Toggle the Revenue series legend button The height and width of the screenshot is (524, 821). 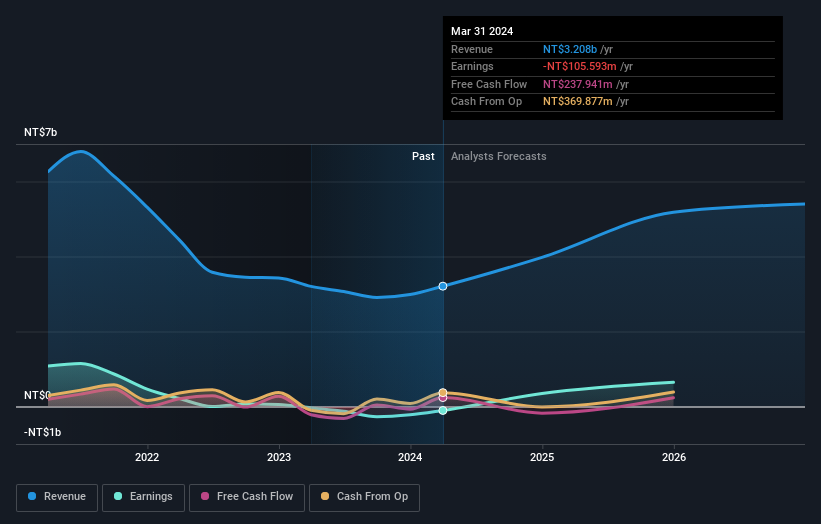57,497
